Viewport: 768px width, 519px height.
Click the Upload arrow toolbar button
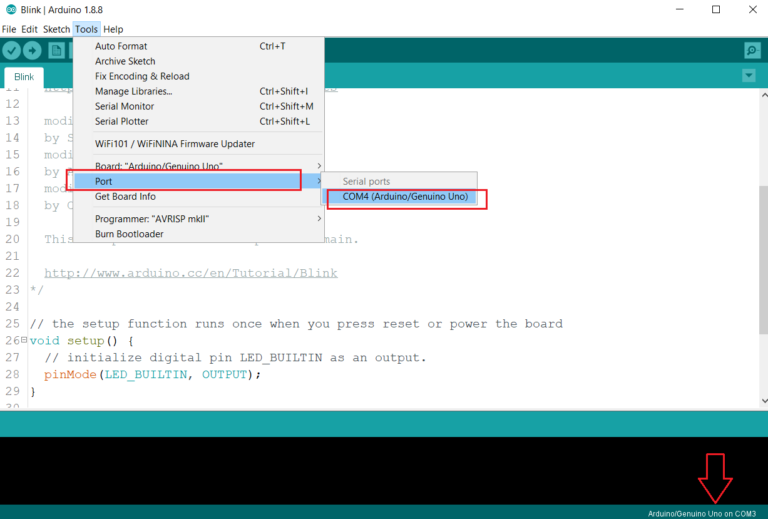(32, 50)
